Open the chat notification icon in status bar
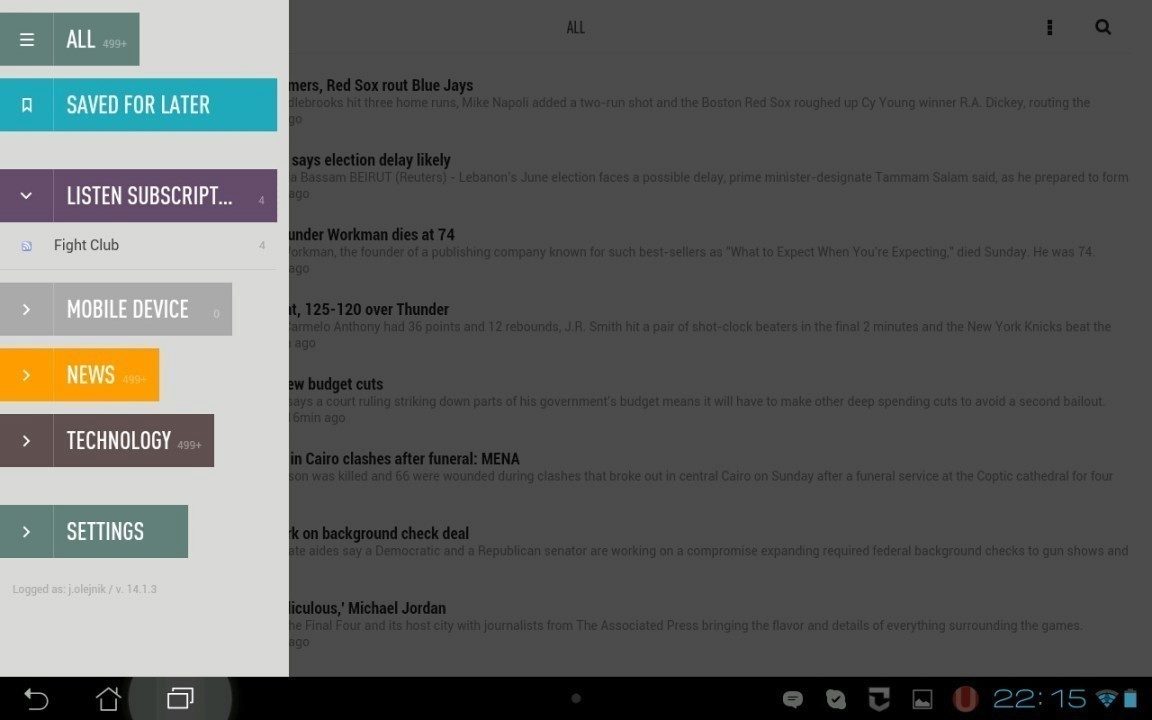The width and height of the screenshot is (1152, 720). pos(793,699)
